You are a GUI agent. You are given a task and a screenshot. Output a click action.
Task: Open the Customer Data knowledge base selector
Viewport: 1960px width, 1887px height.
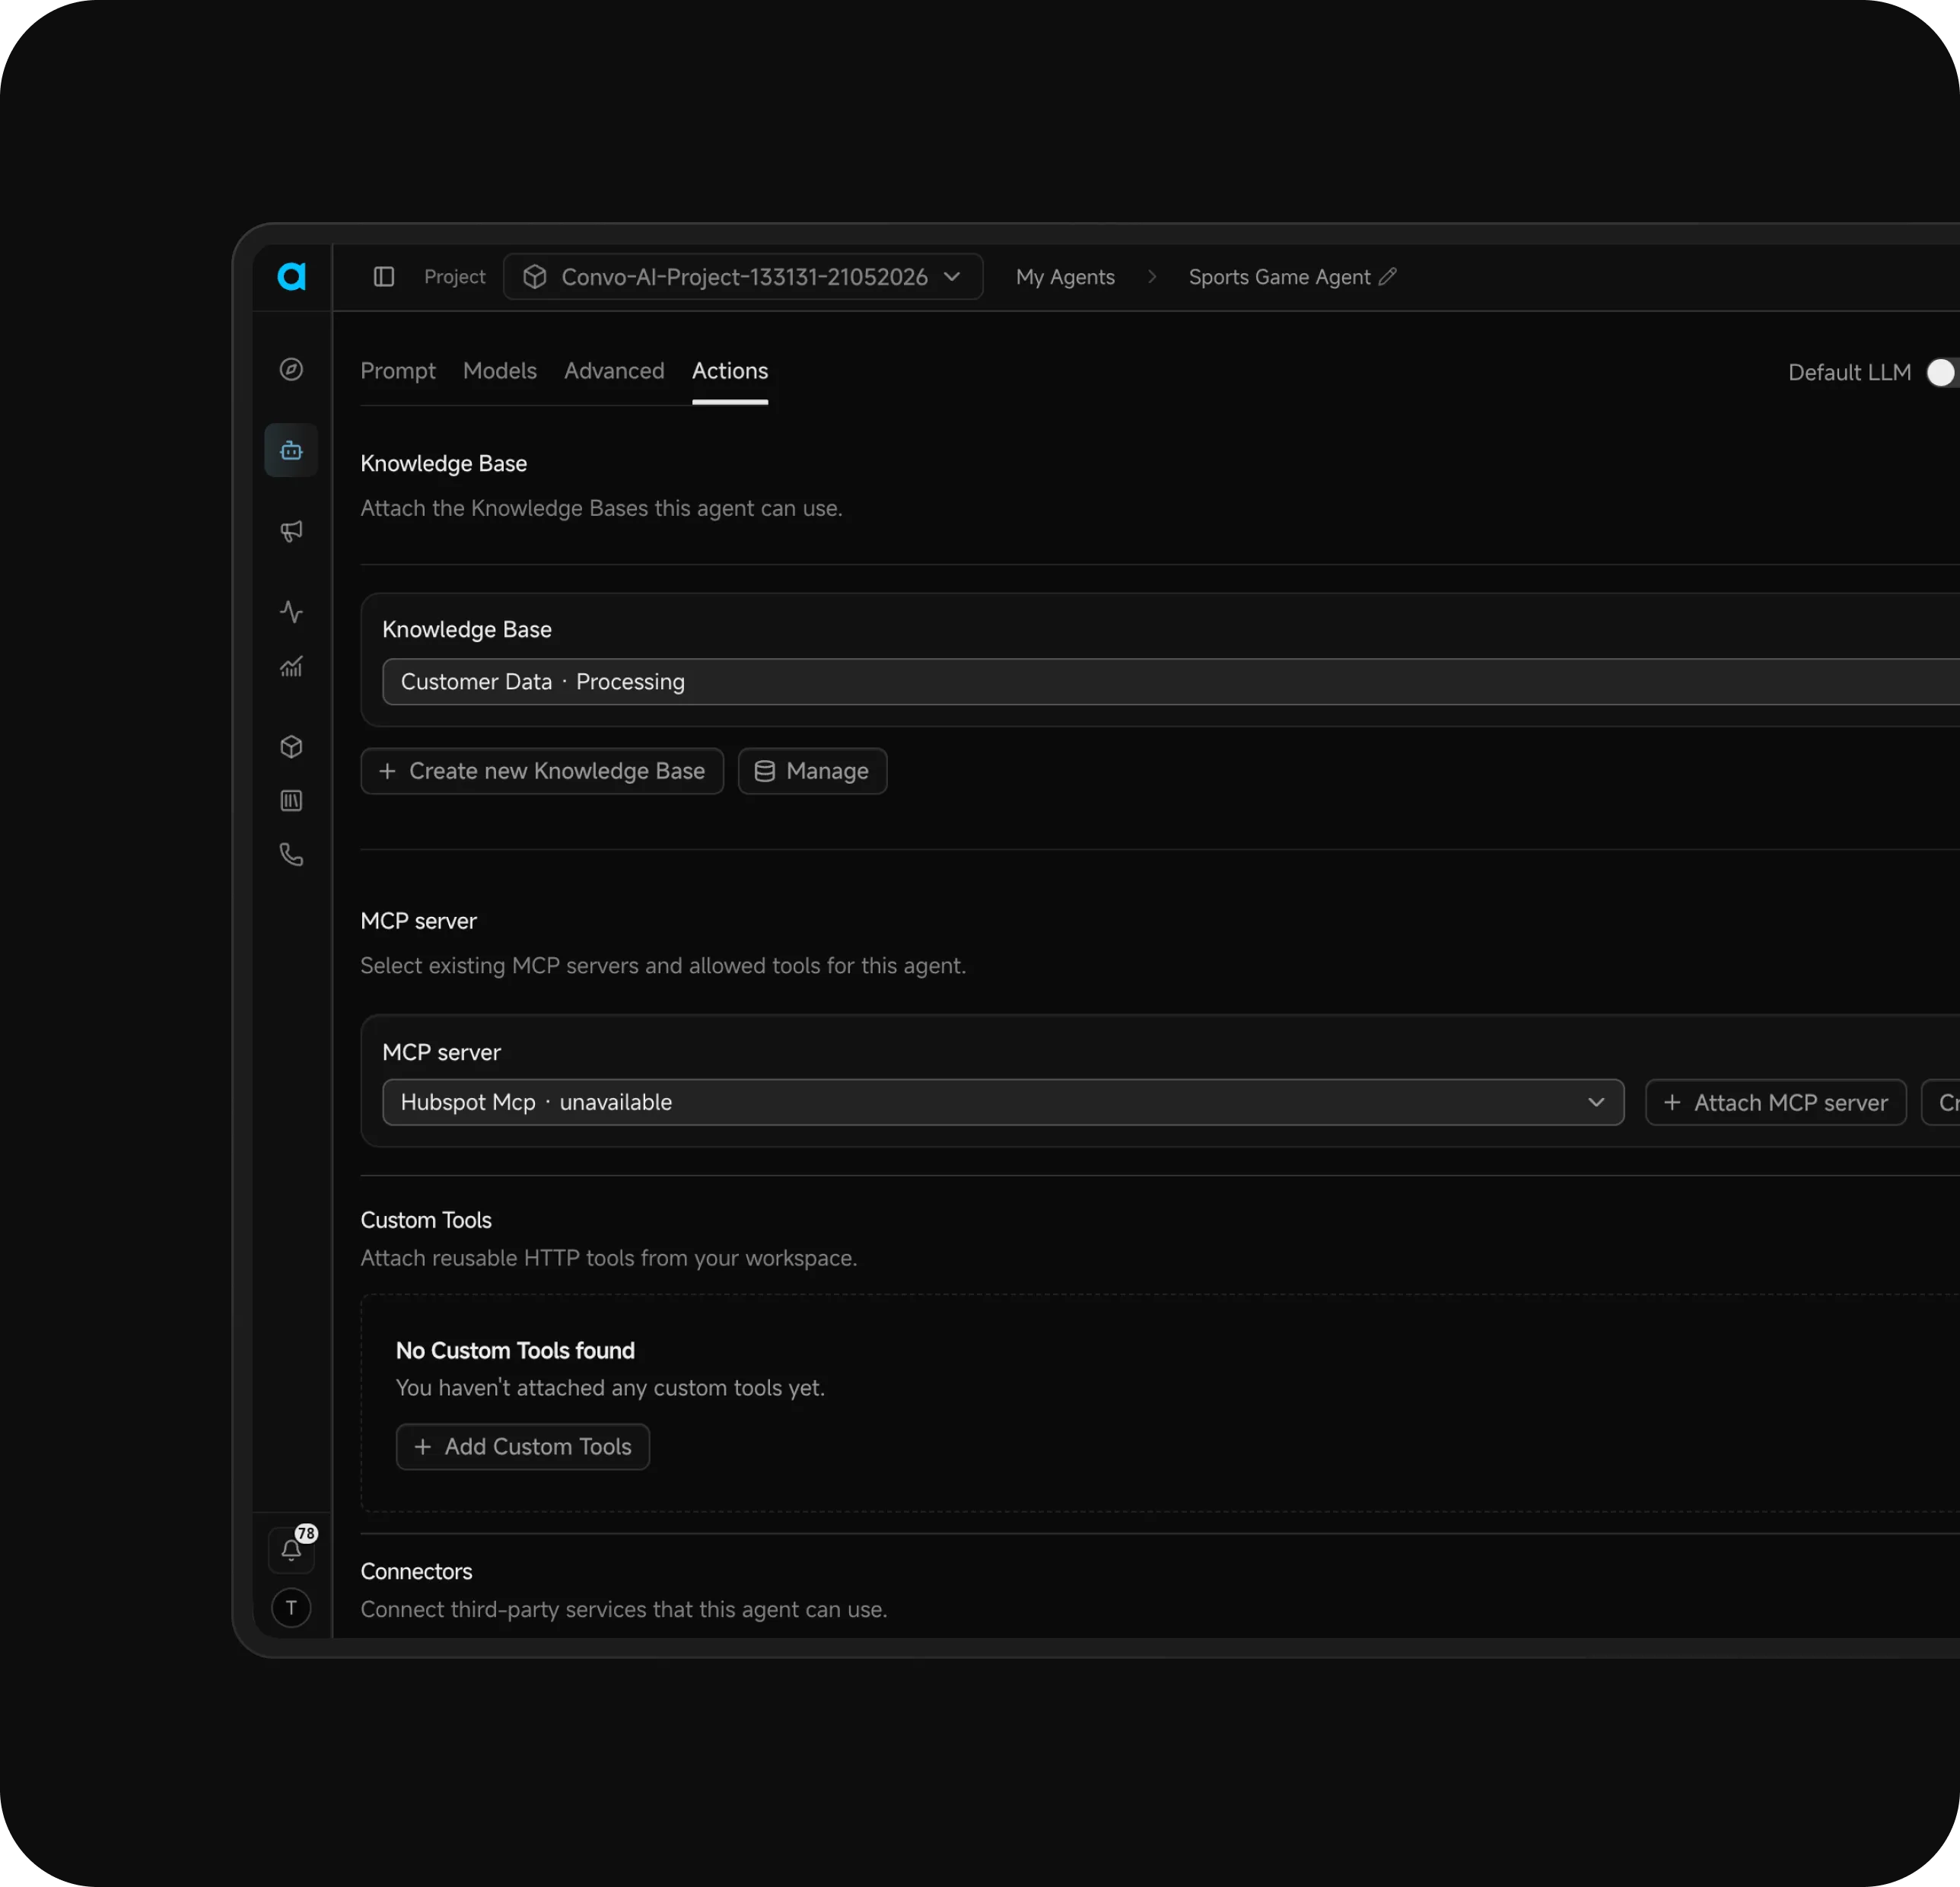pyautogui.click(x=1171, y=682)
